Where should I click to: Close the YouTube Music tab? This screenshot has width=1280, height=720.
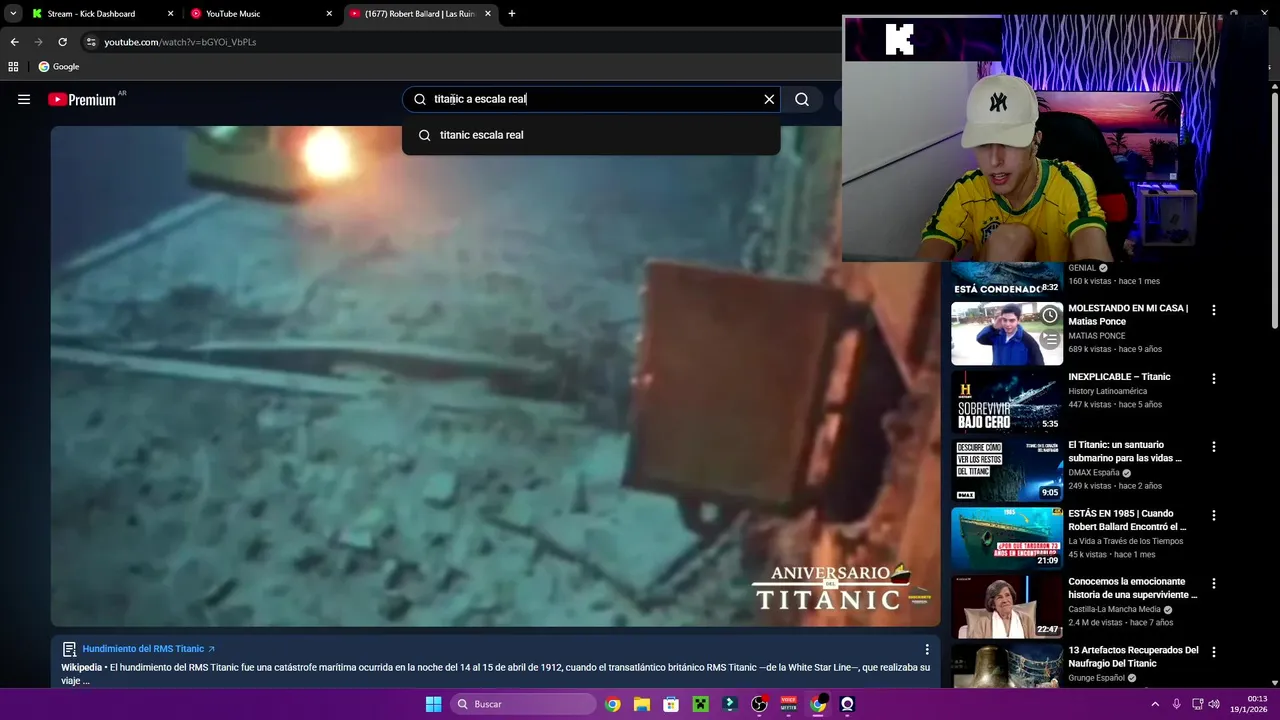(329, 14)
